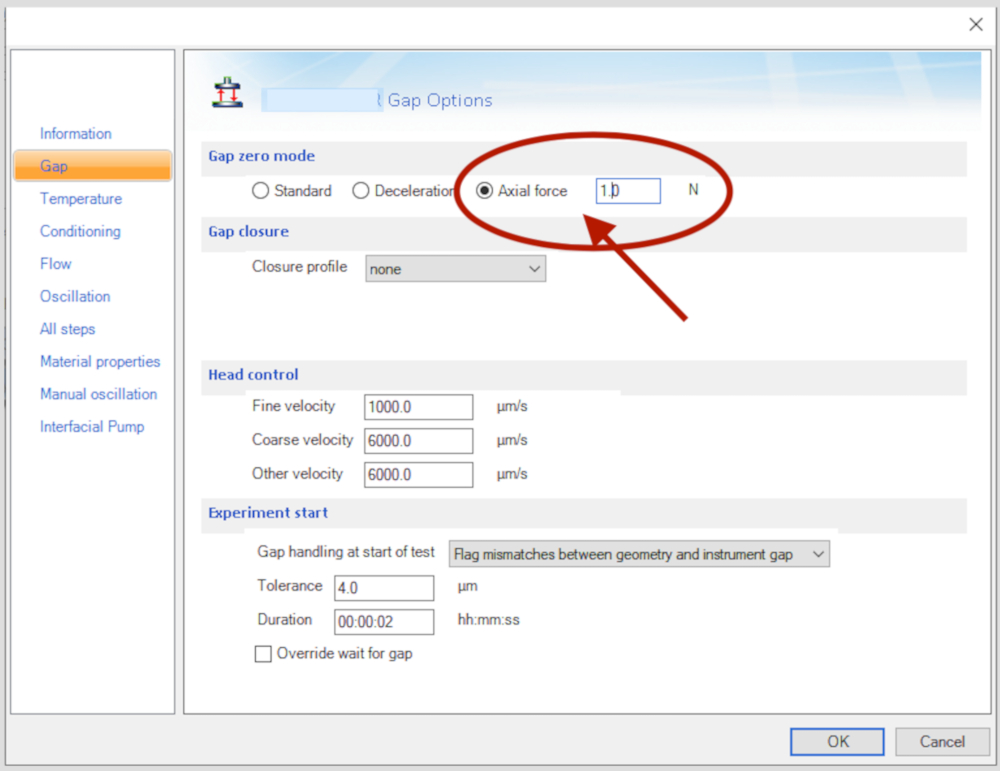Click the Fine velocity input field
Image resolution: width=1000 pixels, height=771 pixels.
419,407
